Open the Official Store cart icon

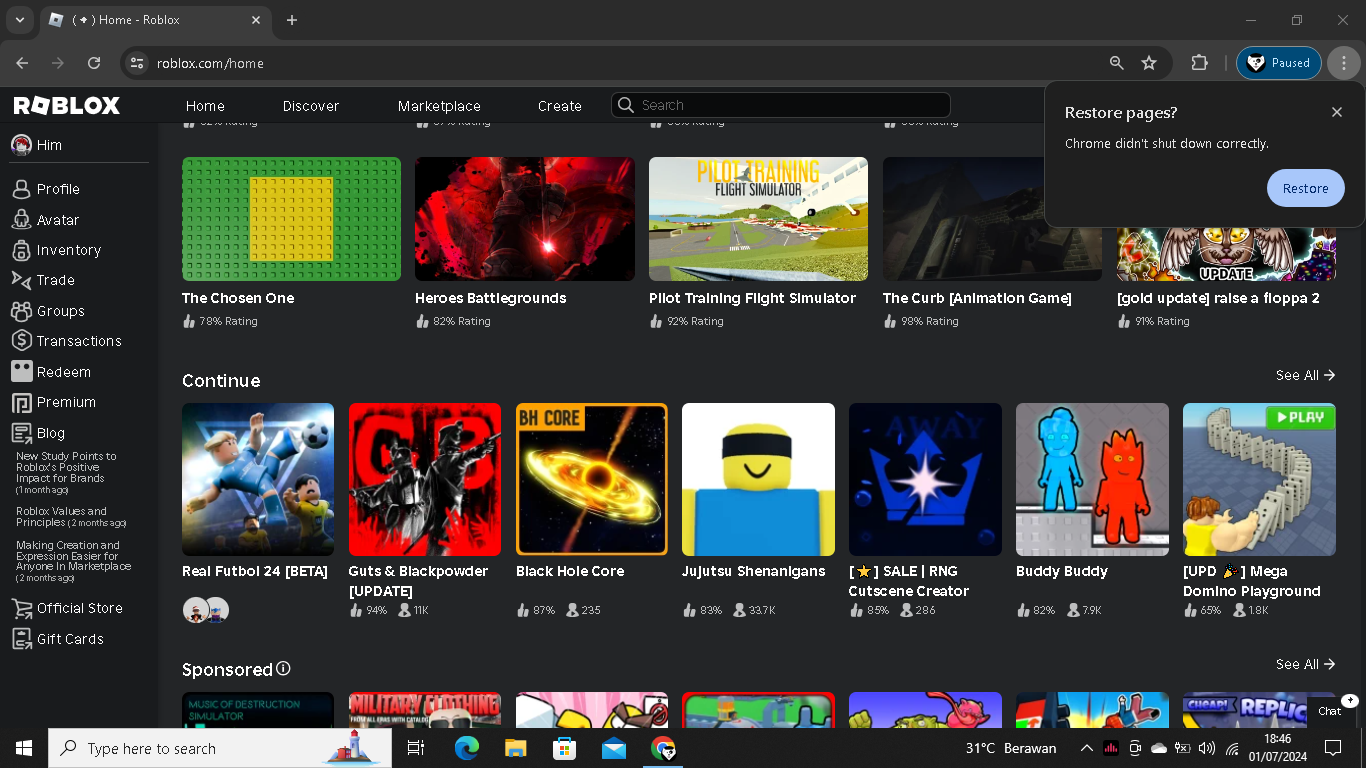tap(21, 608)
